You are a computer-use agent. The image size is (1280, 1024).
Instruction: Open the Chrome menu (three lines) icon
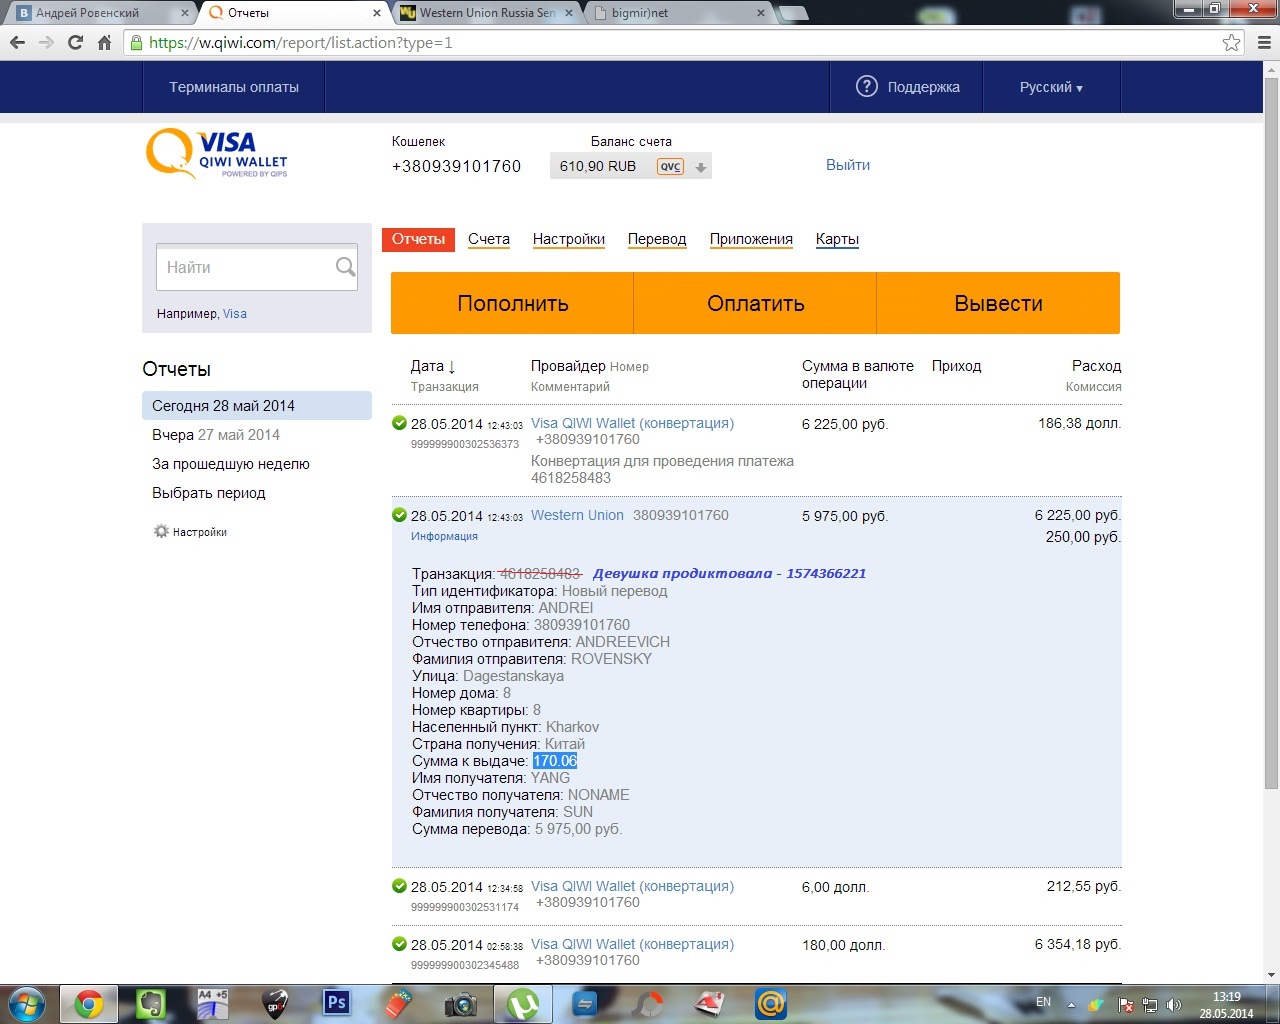tap(1264, 42)
